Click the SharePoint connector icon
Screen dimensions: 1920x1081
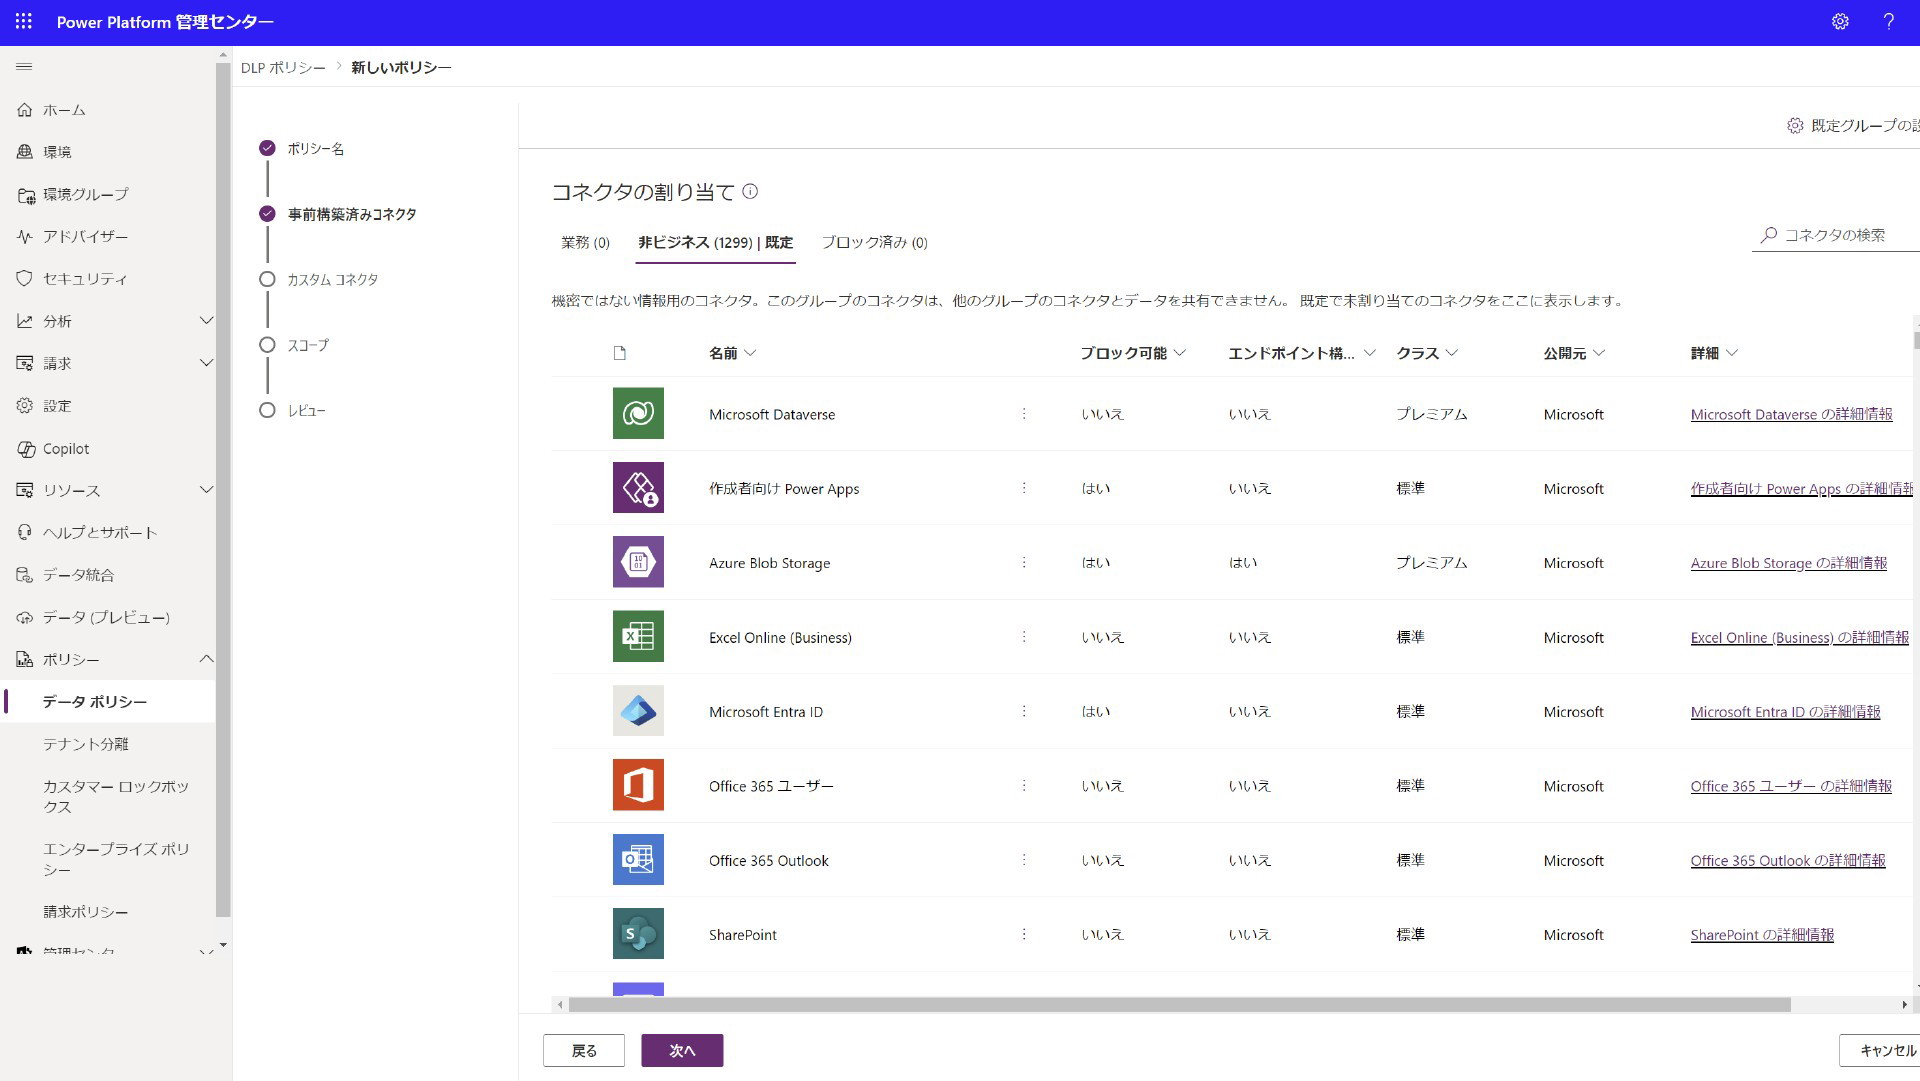click(638, 934)
